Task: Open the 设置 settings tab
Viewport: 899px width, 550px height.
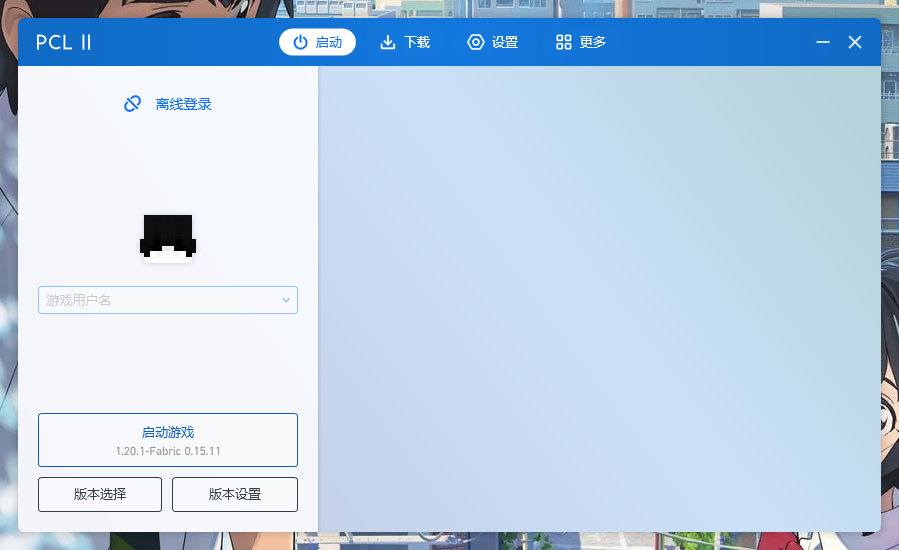Action: tap(493, 42)
